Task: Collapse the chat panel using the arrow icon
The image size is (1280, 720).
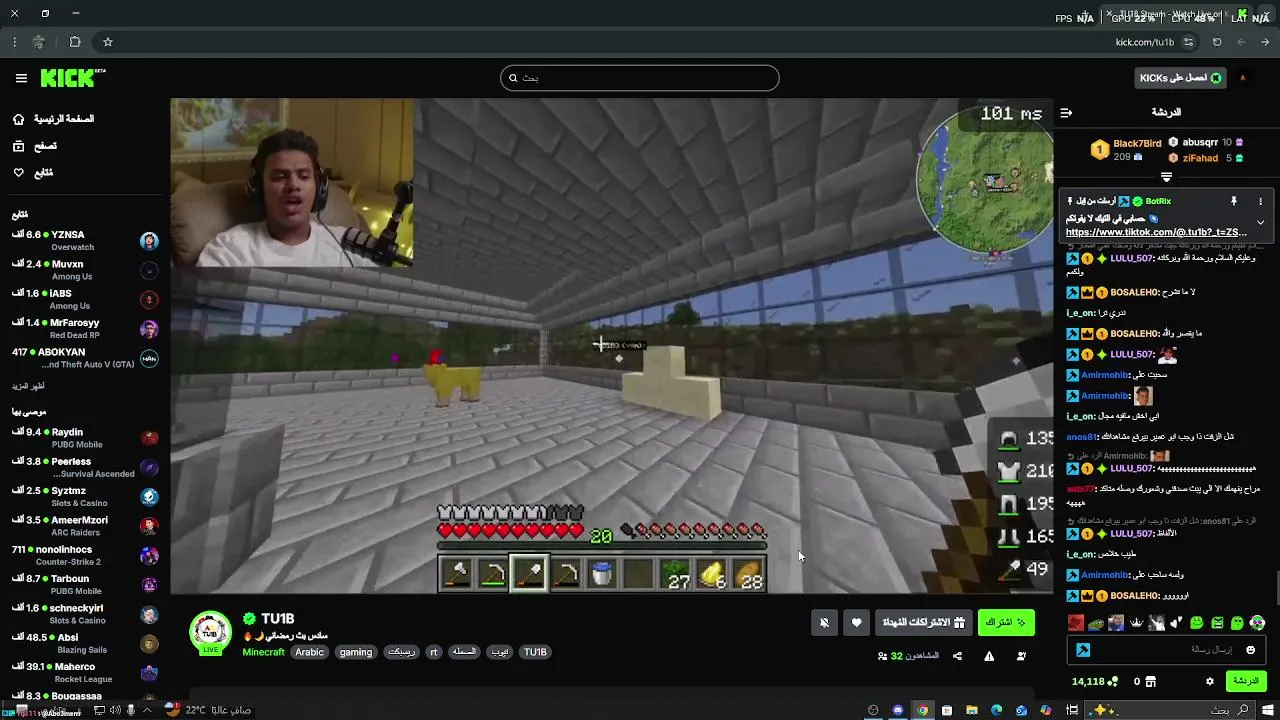Action: click(x=1066, y=113)
